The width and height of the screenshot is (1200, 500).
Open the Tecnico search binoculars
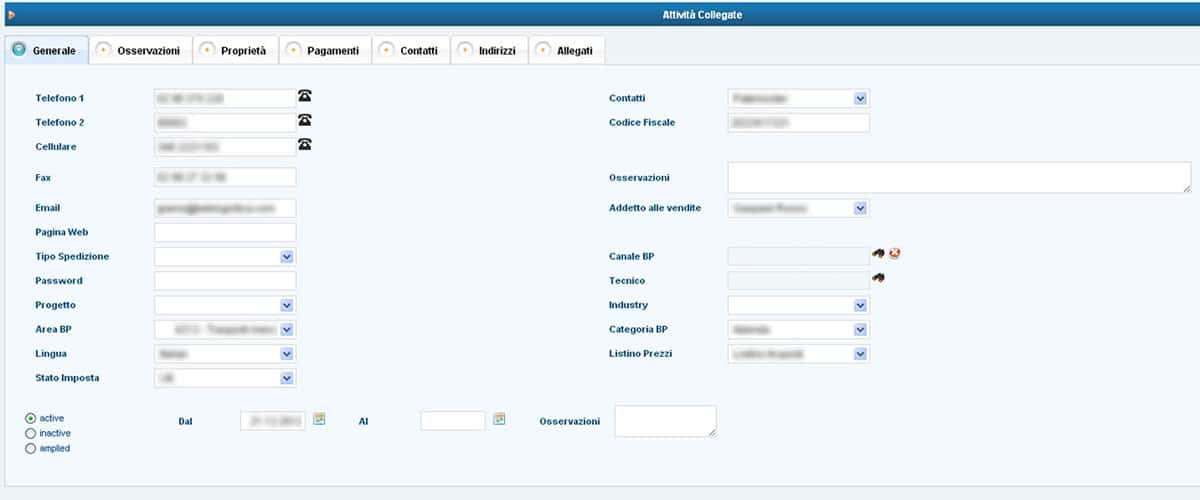(878, 278)
